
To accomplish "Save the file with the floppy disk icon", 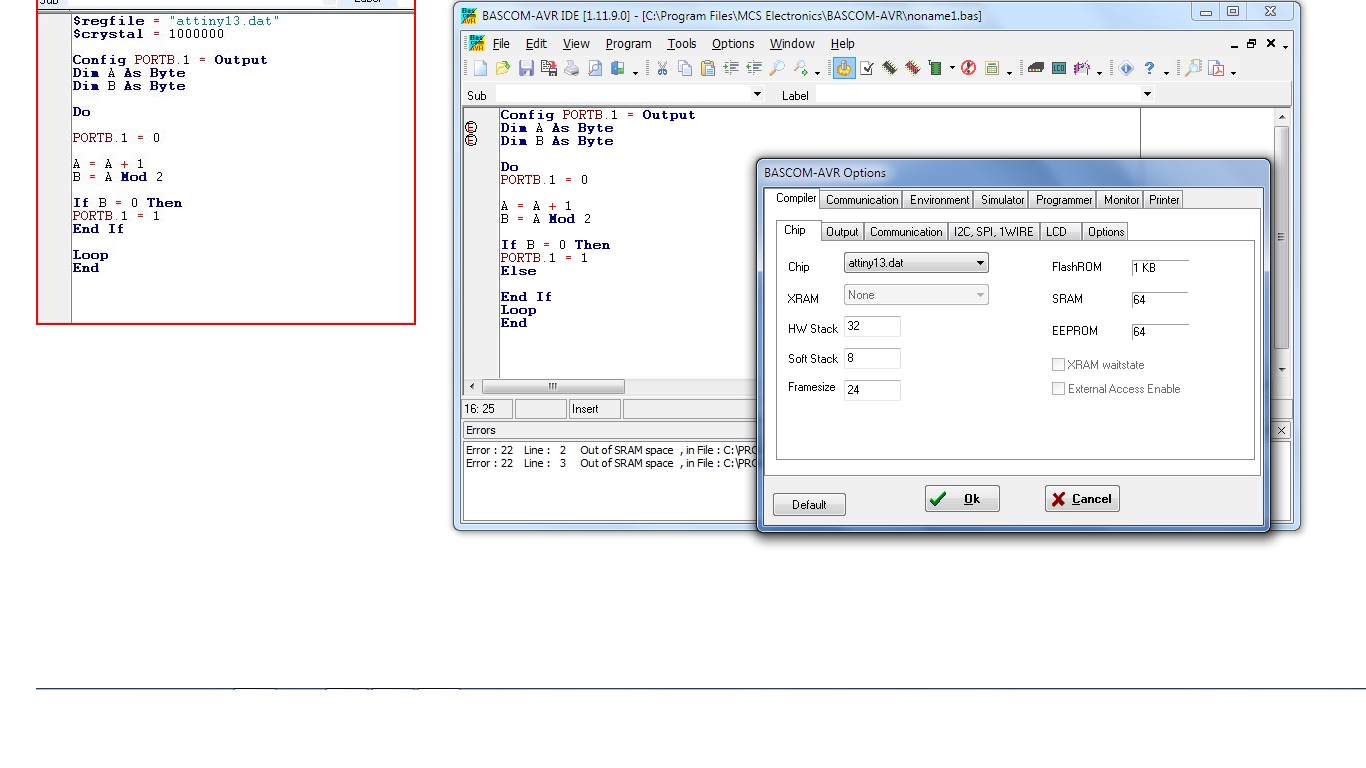I will click(x=526, y=68).
